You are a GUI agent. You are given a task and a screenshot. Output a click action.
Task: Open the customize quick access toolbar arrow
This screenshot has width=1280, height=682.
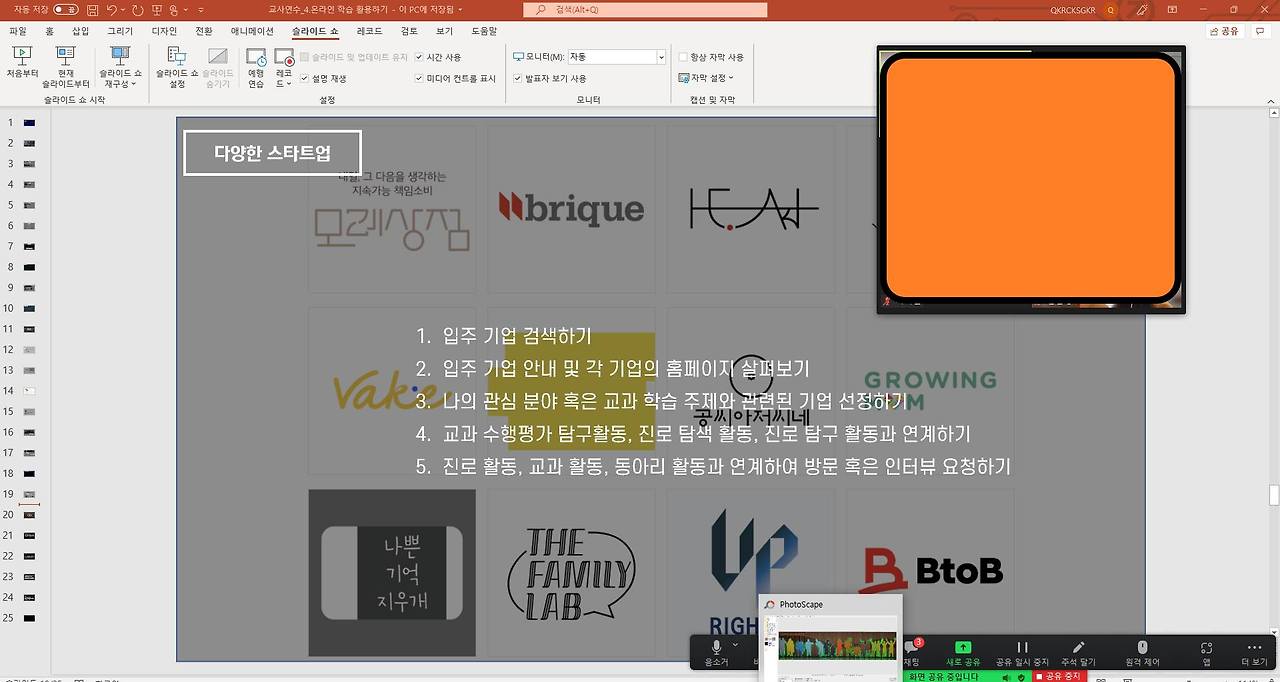[x=201, y=9]
